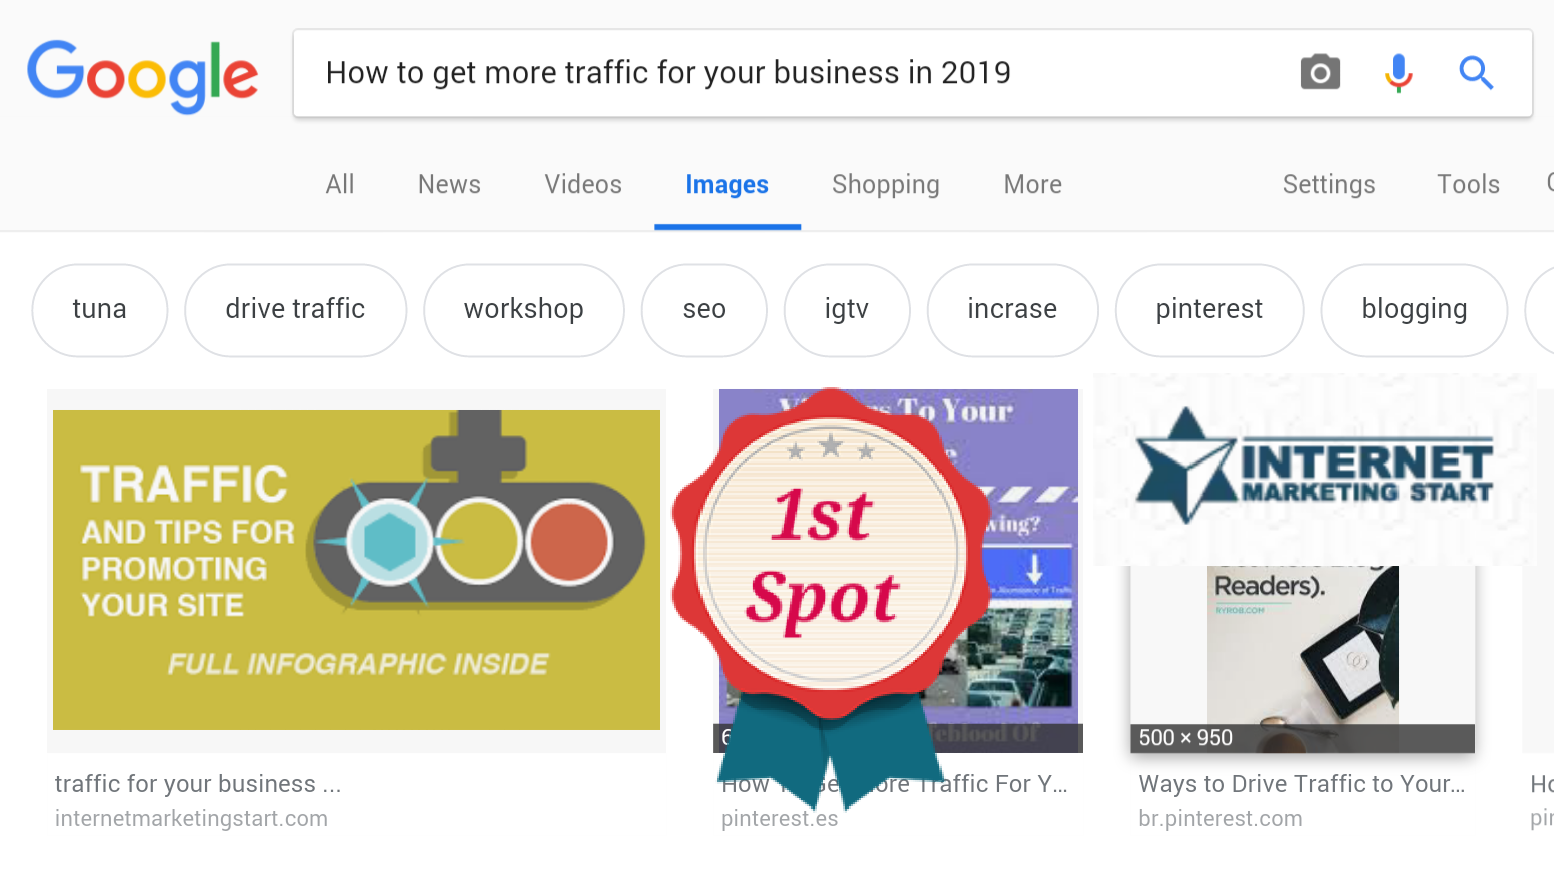Image resolution: width=1554 pixels, height=873 pixels.
Task: Click the blue magnifying glass search icon
Action: point(1476,72)
